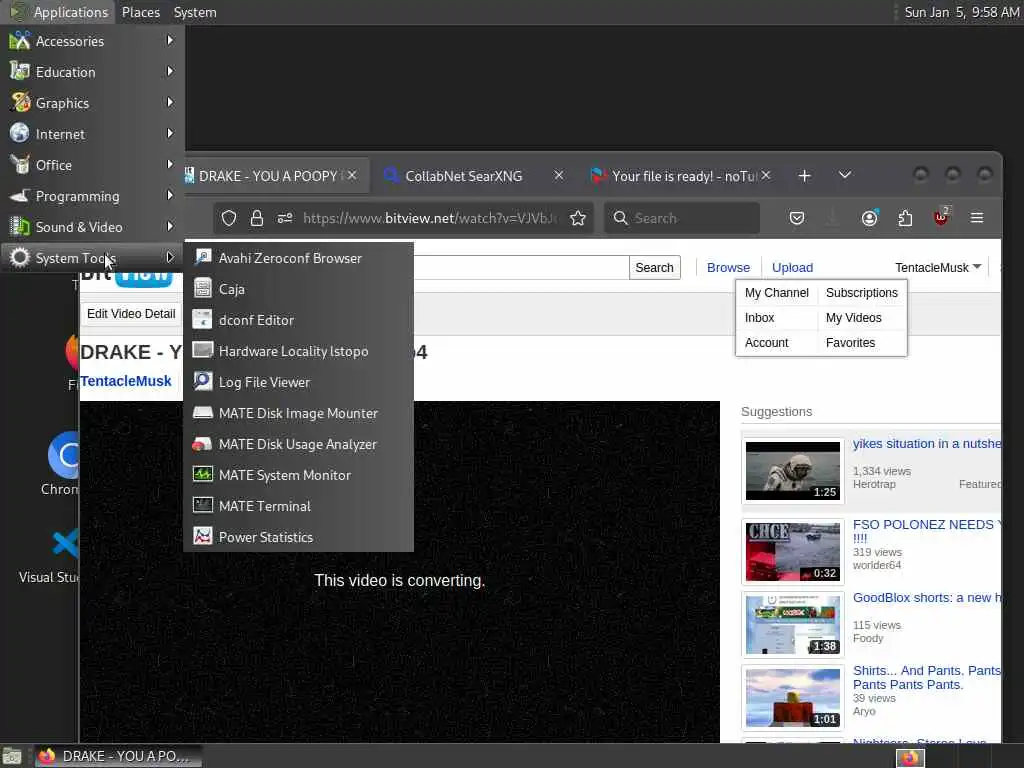Click the Pocket save icon

point(797,218)
